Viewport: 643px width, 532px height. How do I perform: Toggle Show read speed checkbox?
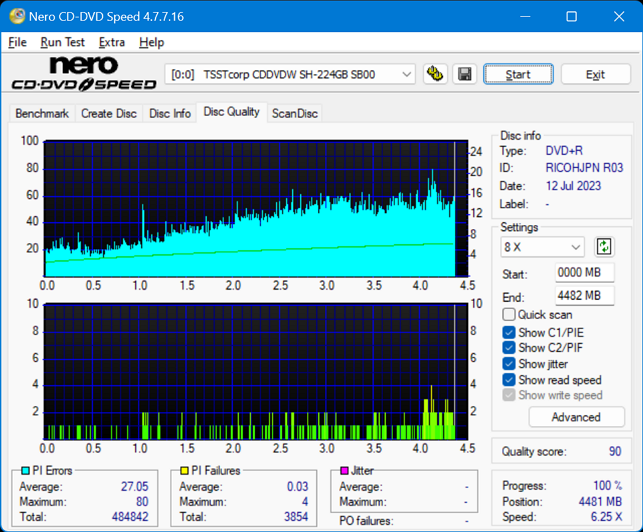coord(508,380)
